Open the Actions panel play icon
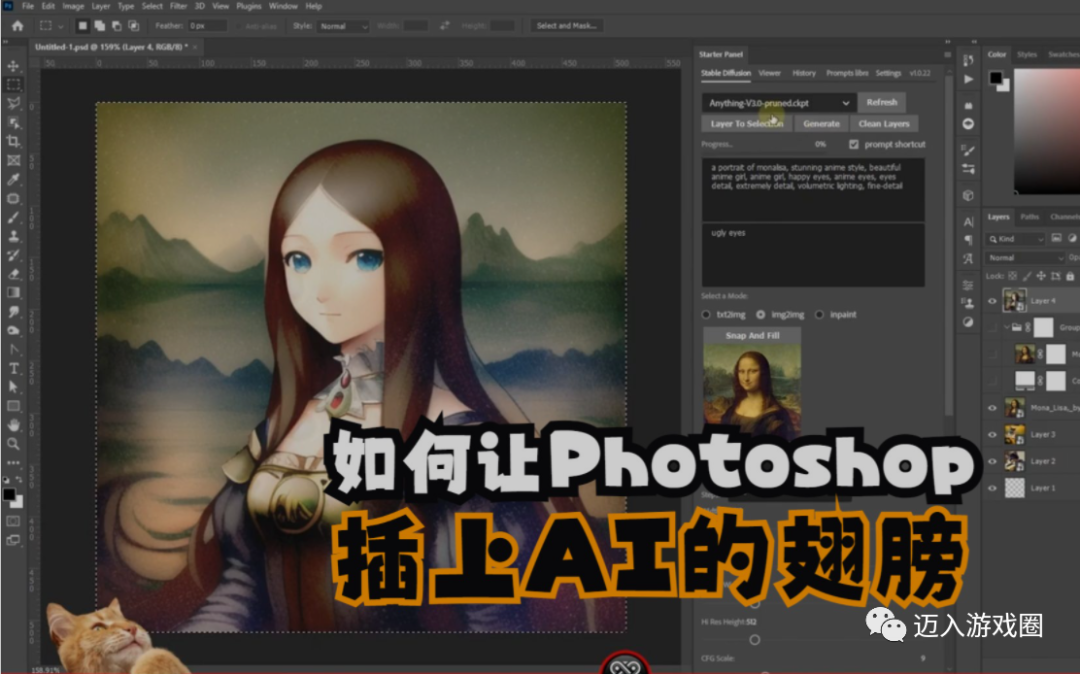 click(968, 79)
